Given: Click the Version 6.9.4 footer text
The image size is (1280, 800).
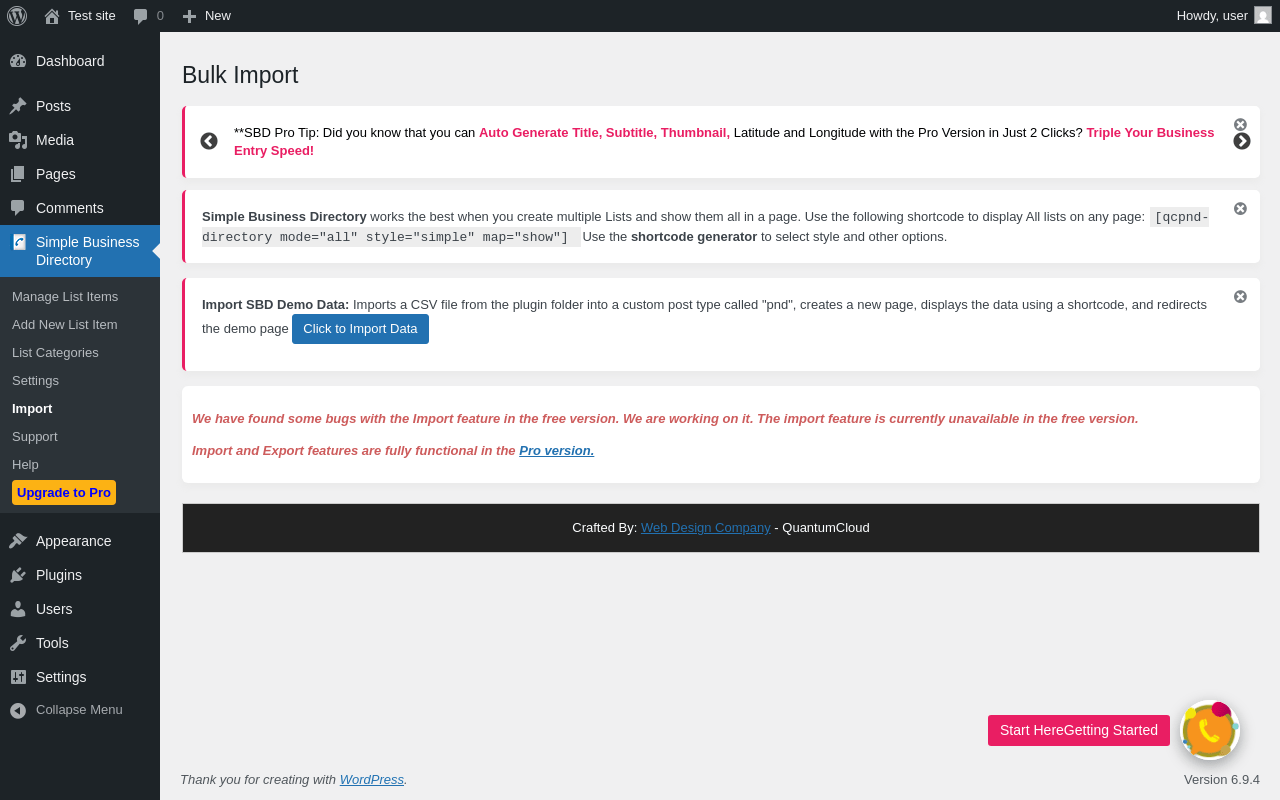Looking at the screenshot, I should 1222,780.
